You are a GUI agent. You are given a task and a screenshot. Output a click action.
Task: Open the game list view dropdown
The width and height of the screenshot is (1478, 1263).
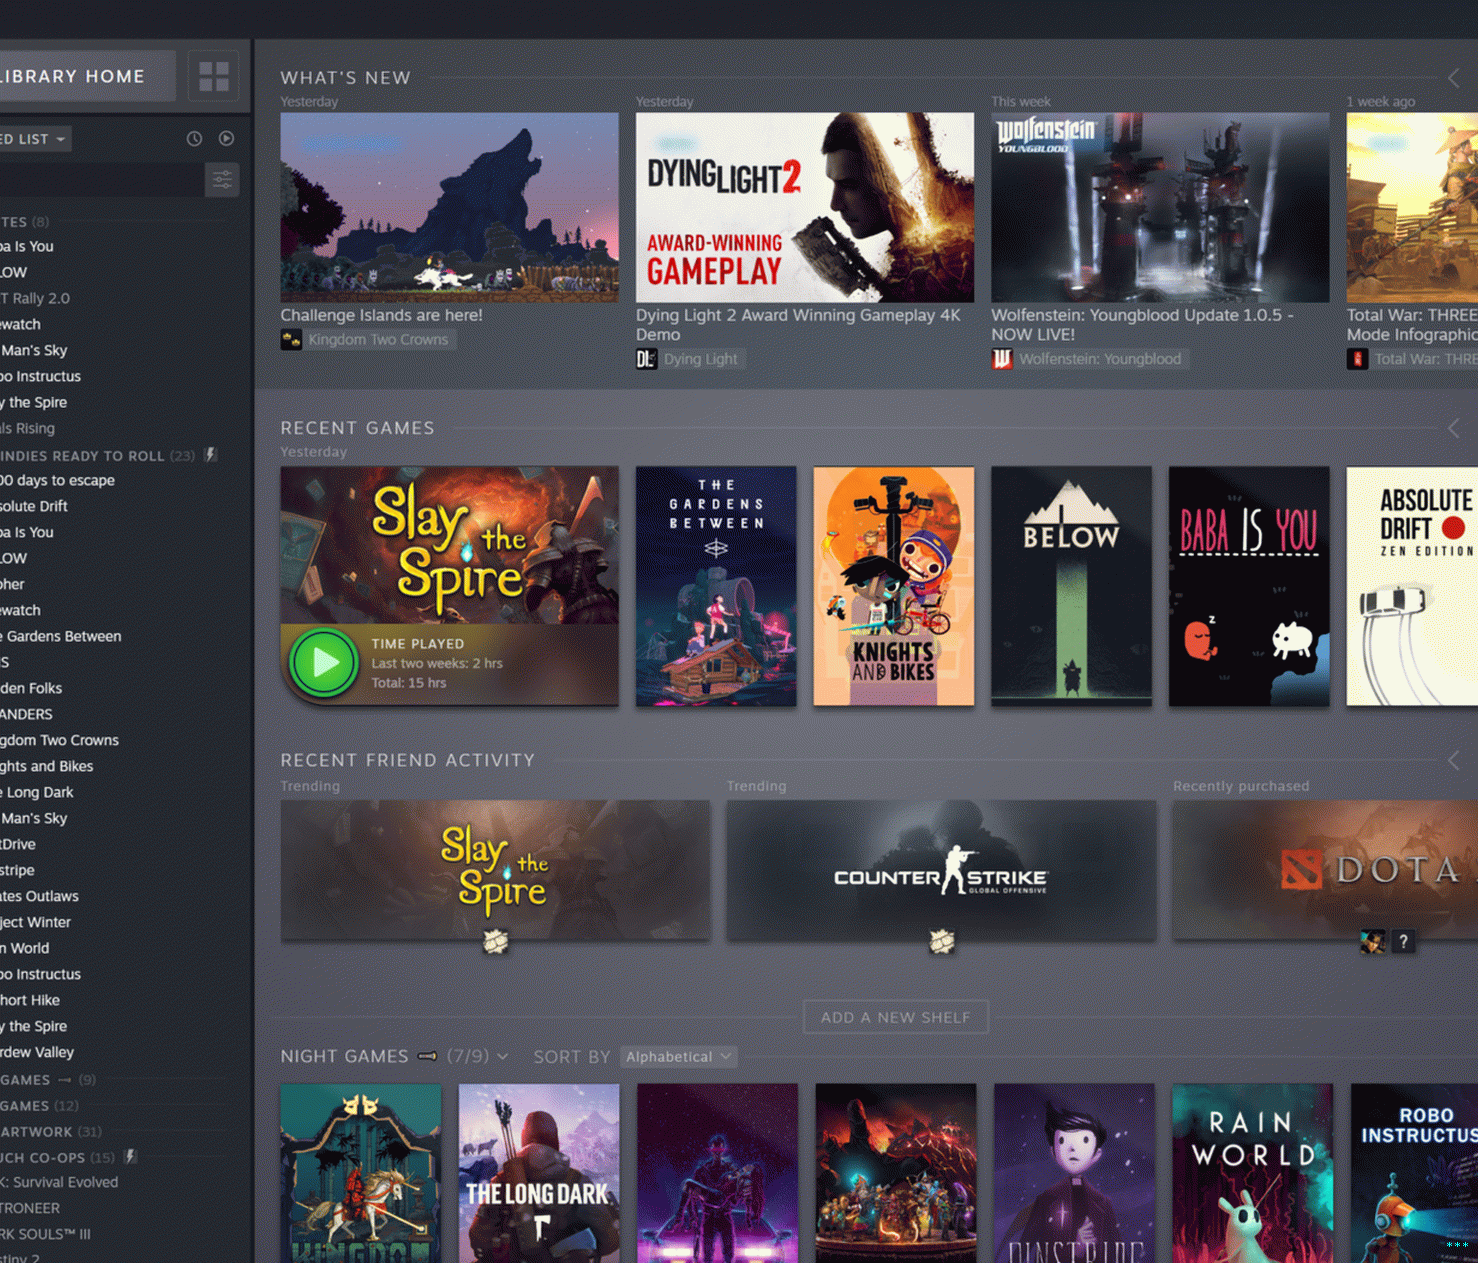tap(34, 139)
